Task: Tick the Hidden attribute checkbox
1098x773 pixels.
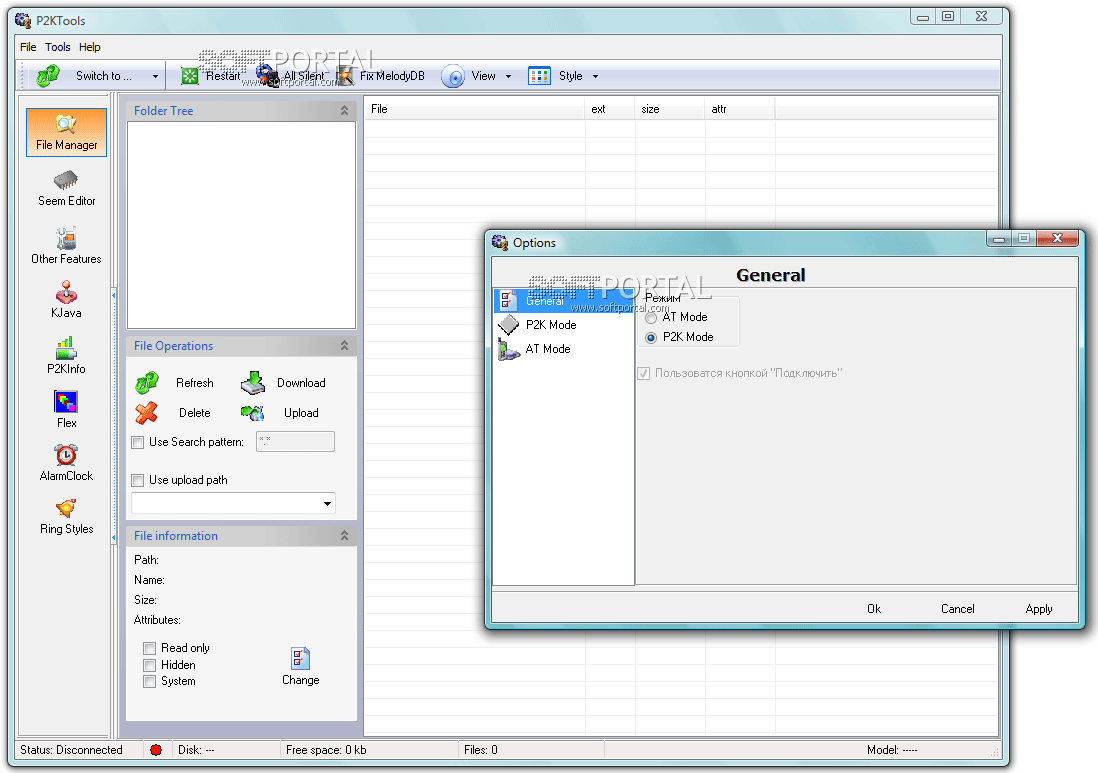Action: click(x=149, y=665)
